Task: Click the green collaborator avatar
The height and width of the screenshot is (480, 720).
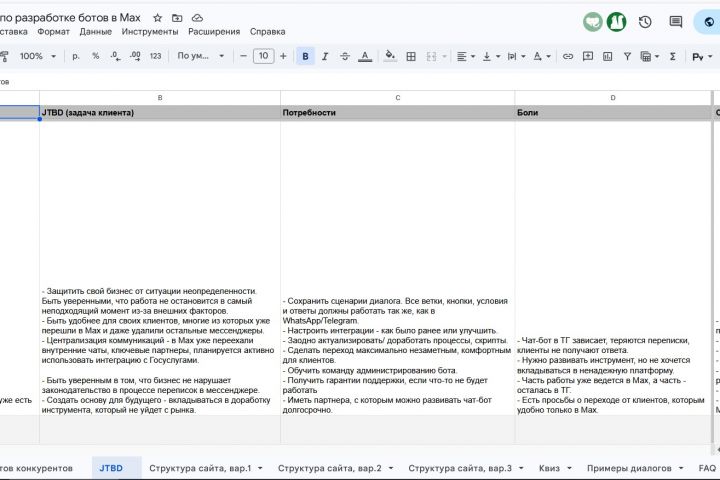Action: point(593,22)
